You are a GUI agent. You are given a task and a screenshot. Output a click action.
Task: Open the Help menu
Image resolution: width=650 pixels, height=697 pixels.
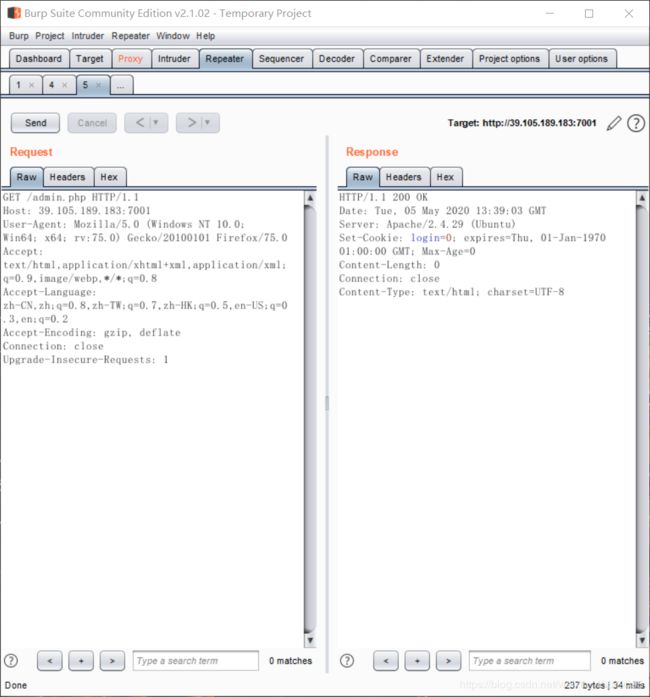click(x=205, y=36)
